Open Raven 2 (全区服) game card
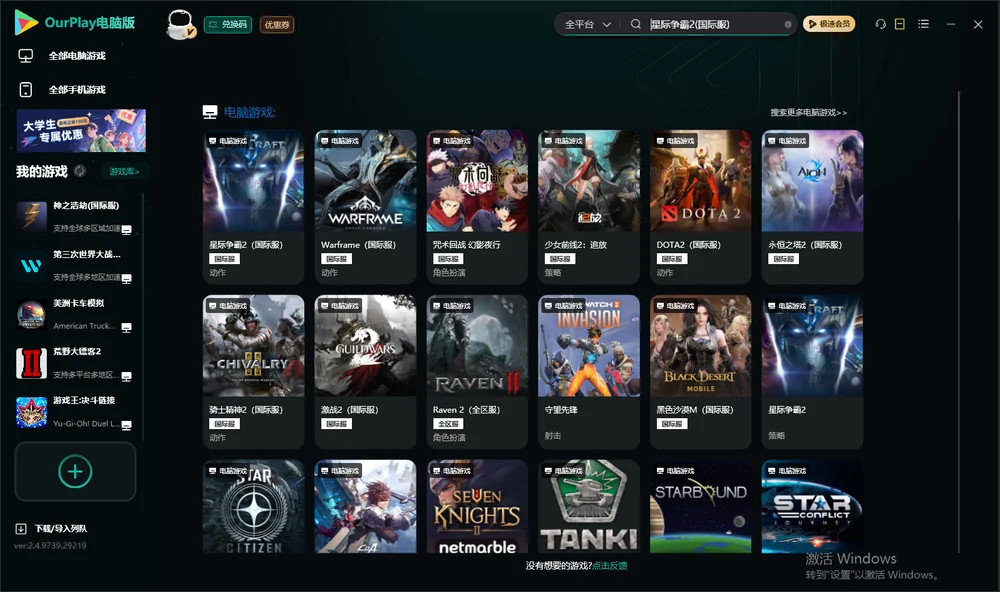The width and height of the screenshot is (1000, 592). (x=477, y=372)
